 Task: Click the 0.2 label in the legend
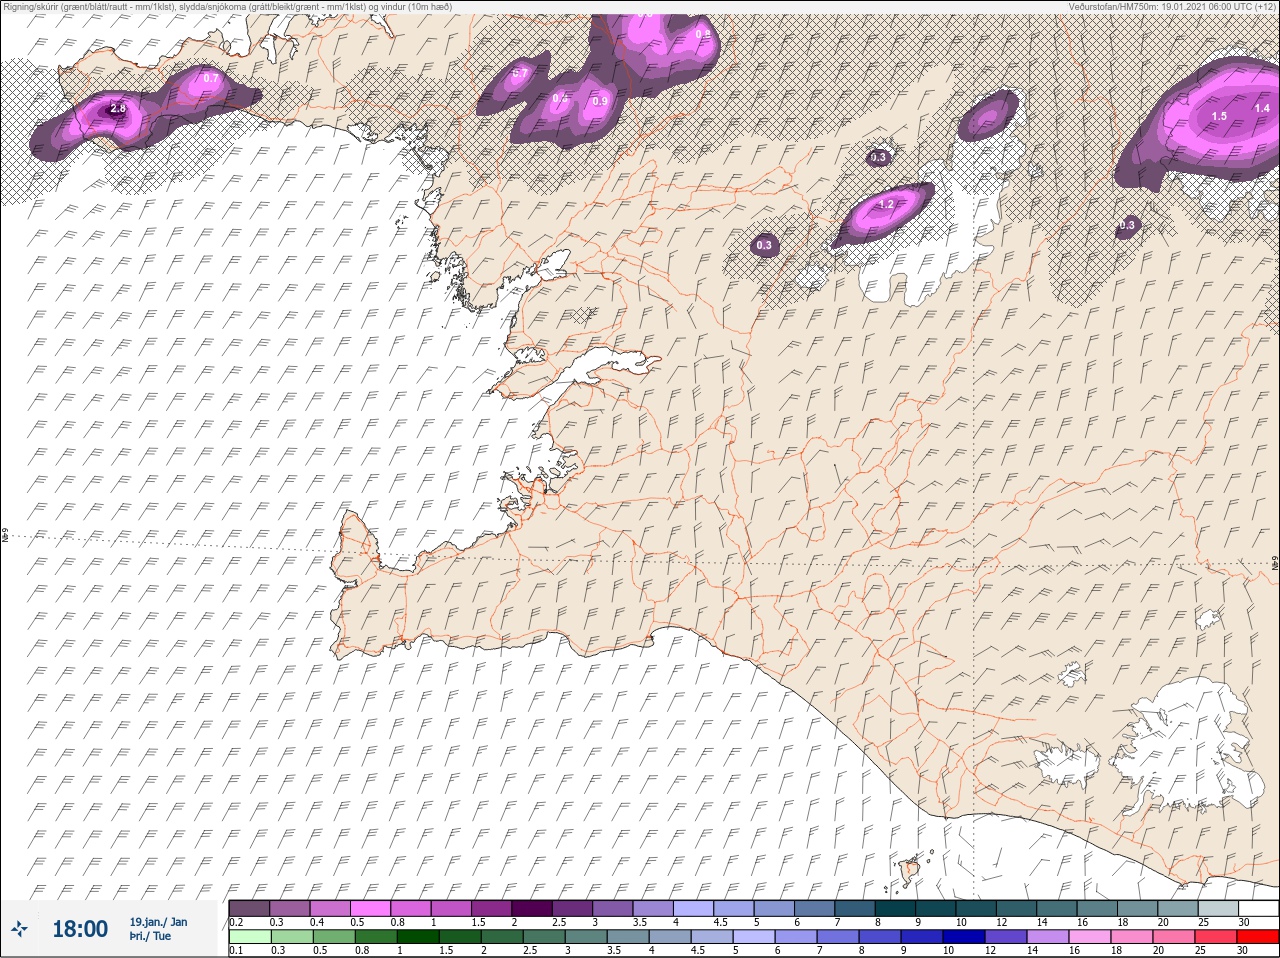click(x=236, y=922)
